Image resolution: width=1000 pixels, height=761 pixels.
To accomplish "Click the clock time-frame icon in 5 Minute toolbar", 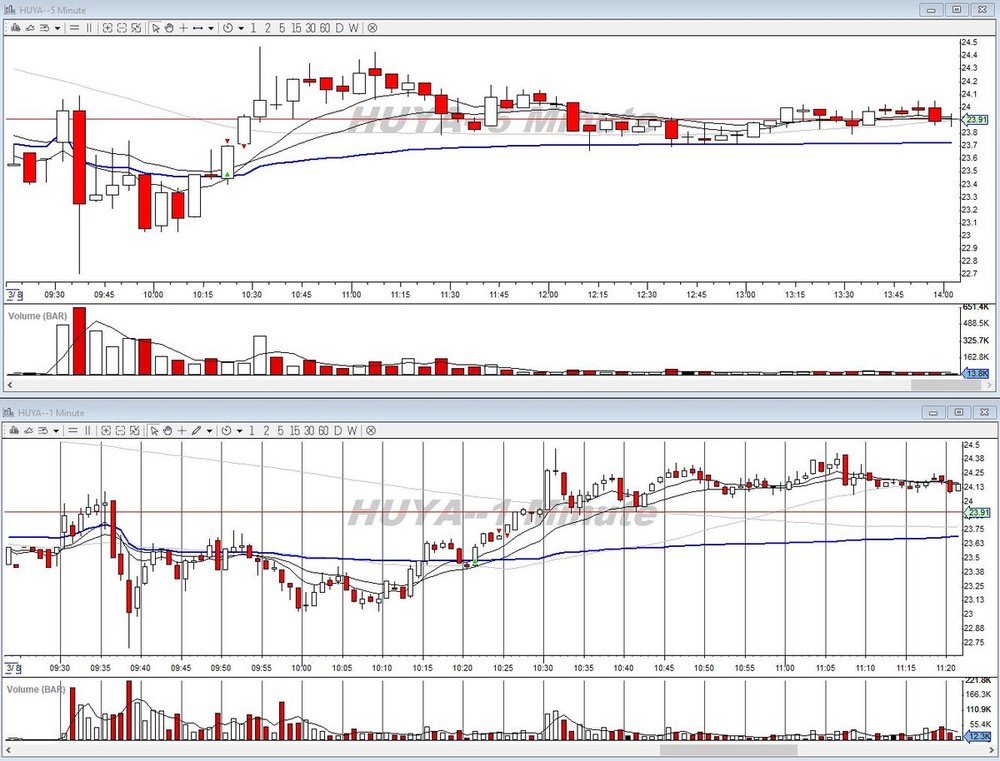I will pyautogui.click(x=228, y=28).
